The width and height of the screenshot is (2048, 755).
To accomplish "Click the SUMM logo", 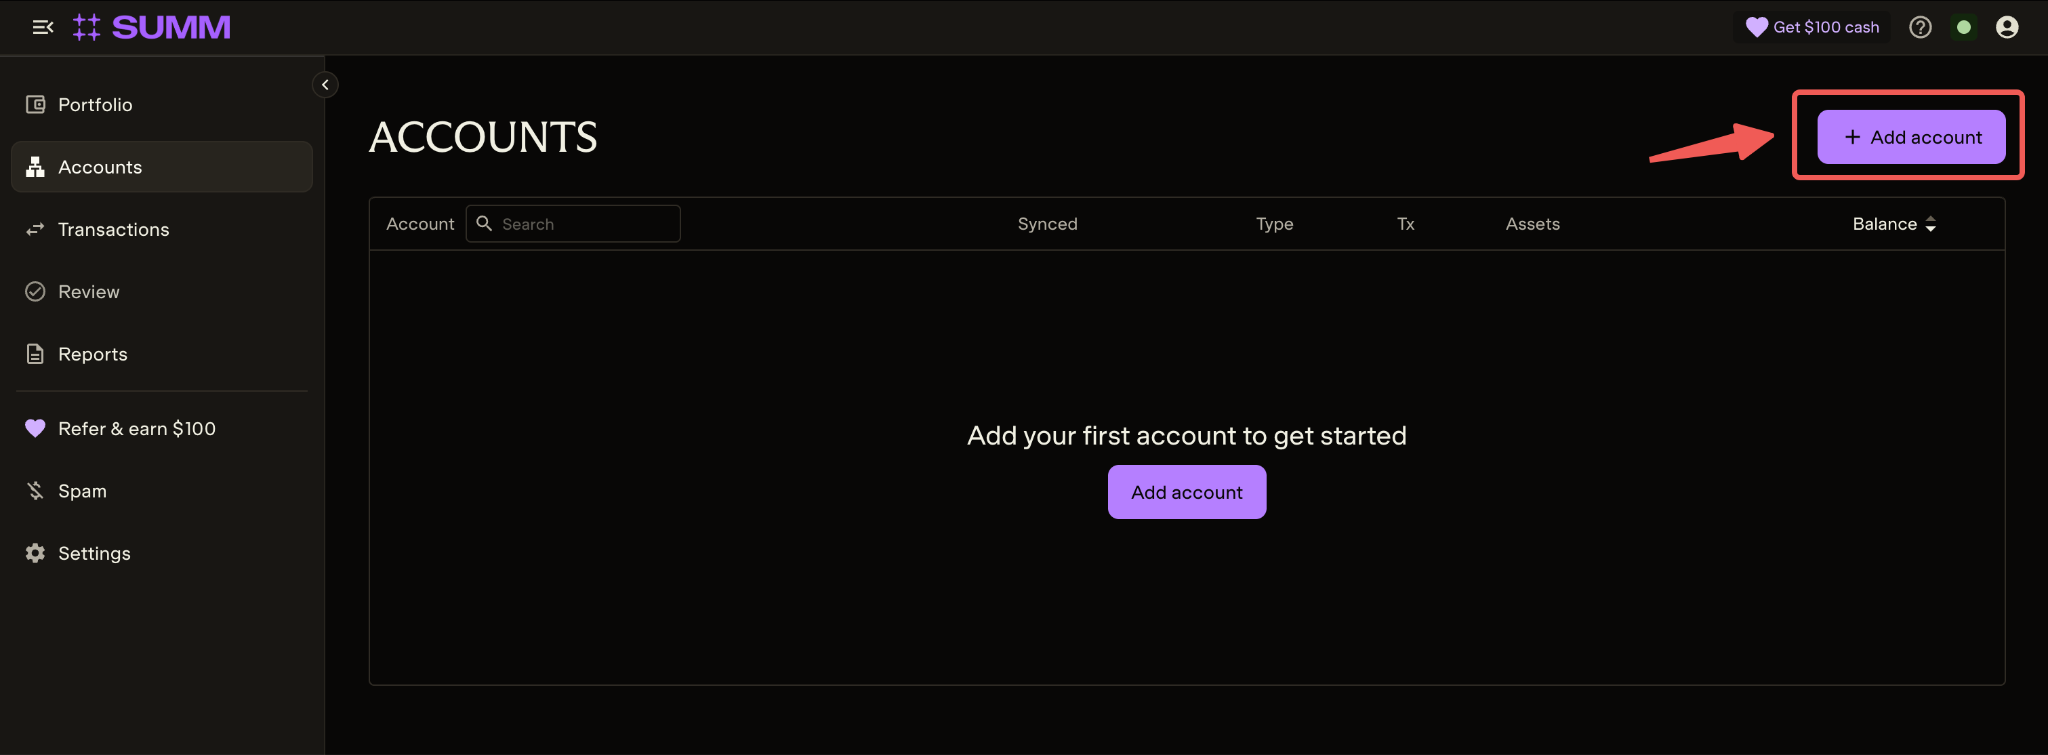I will coord(152,27).
